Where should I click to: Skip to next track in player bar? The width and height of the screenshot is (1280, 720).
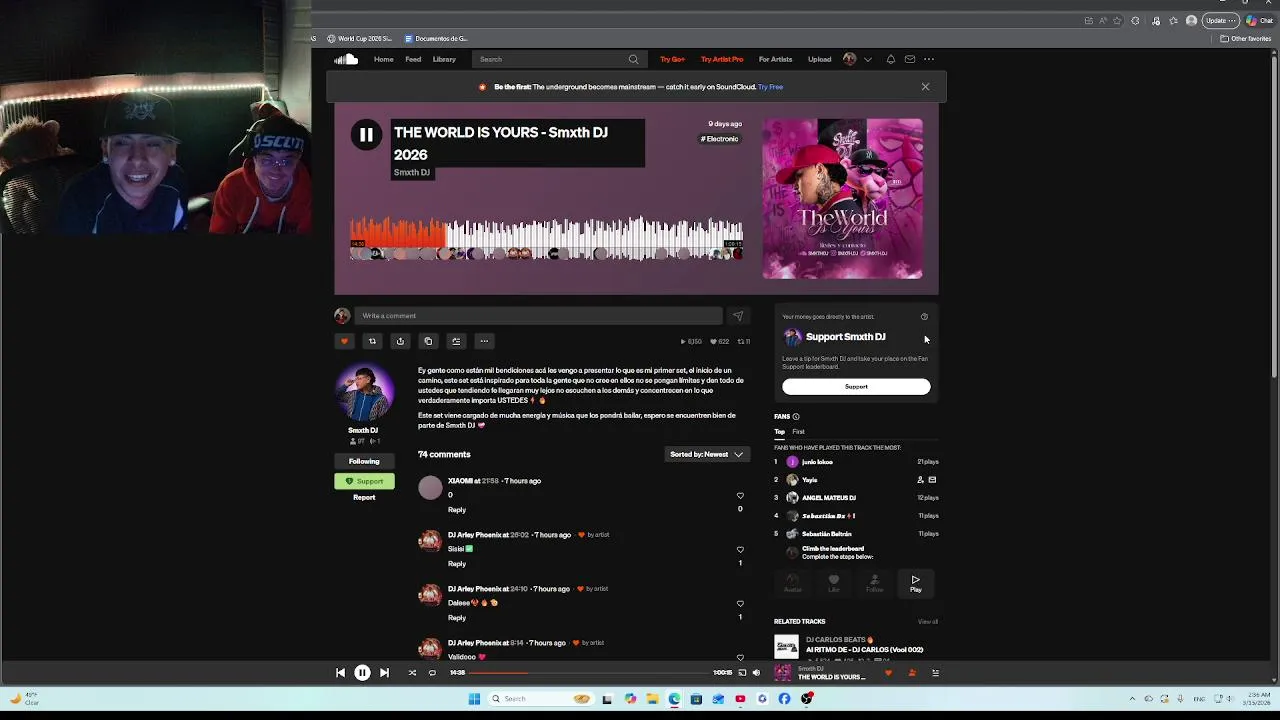point(384,673)
